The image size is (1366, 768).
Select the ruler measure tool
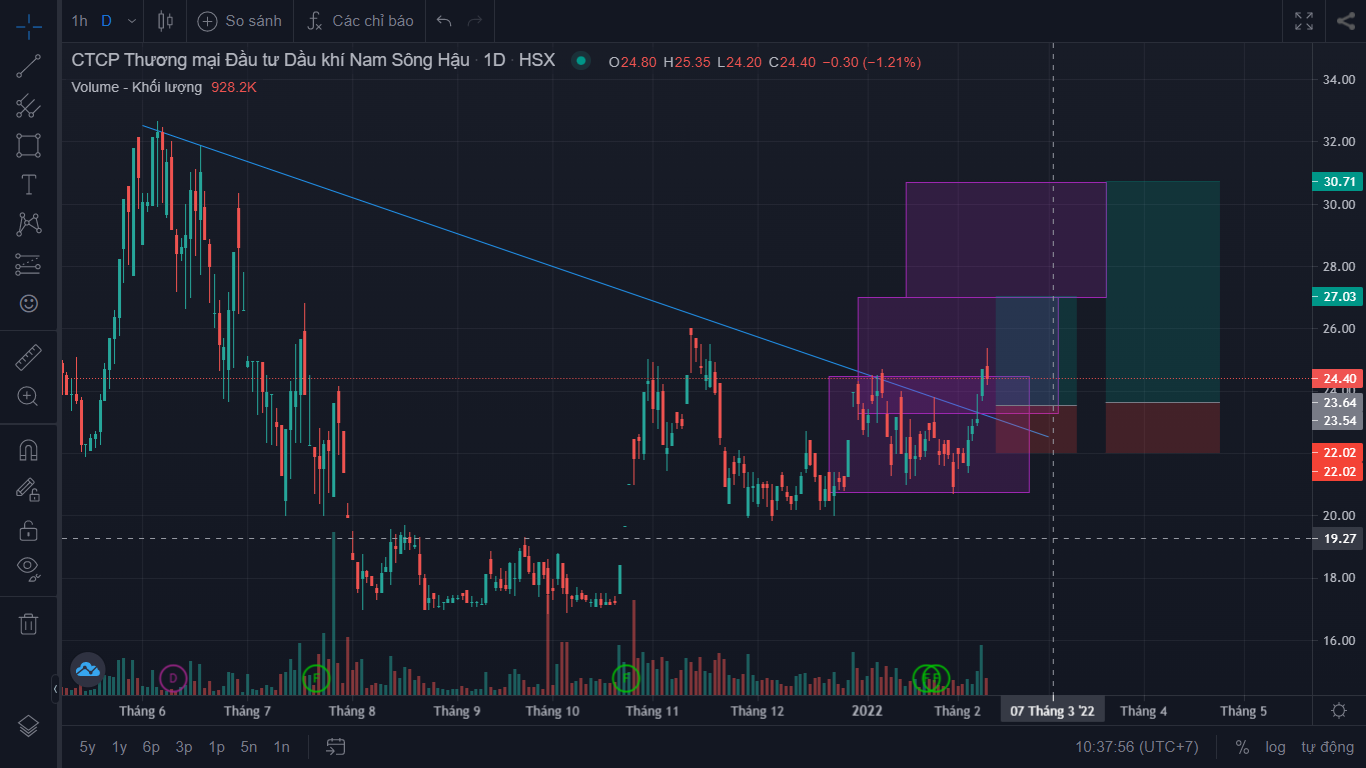coord(29,357)
